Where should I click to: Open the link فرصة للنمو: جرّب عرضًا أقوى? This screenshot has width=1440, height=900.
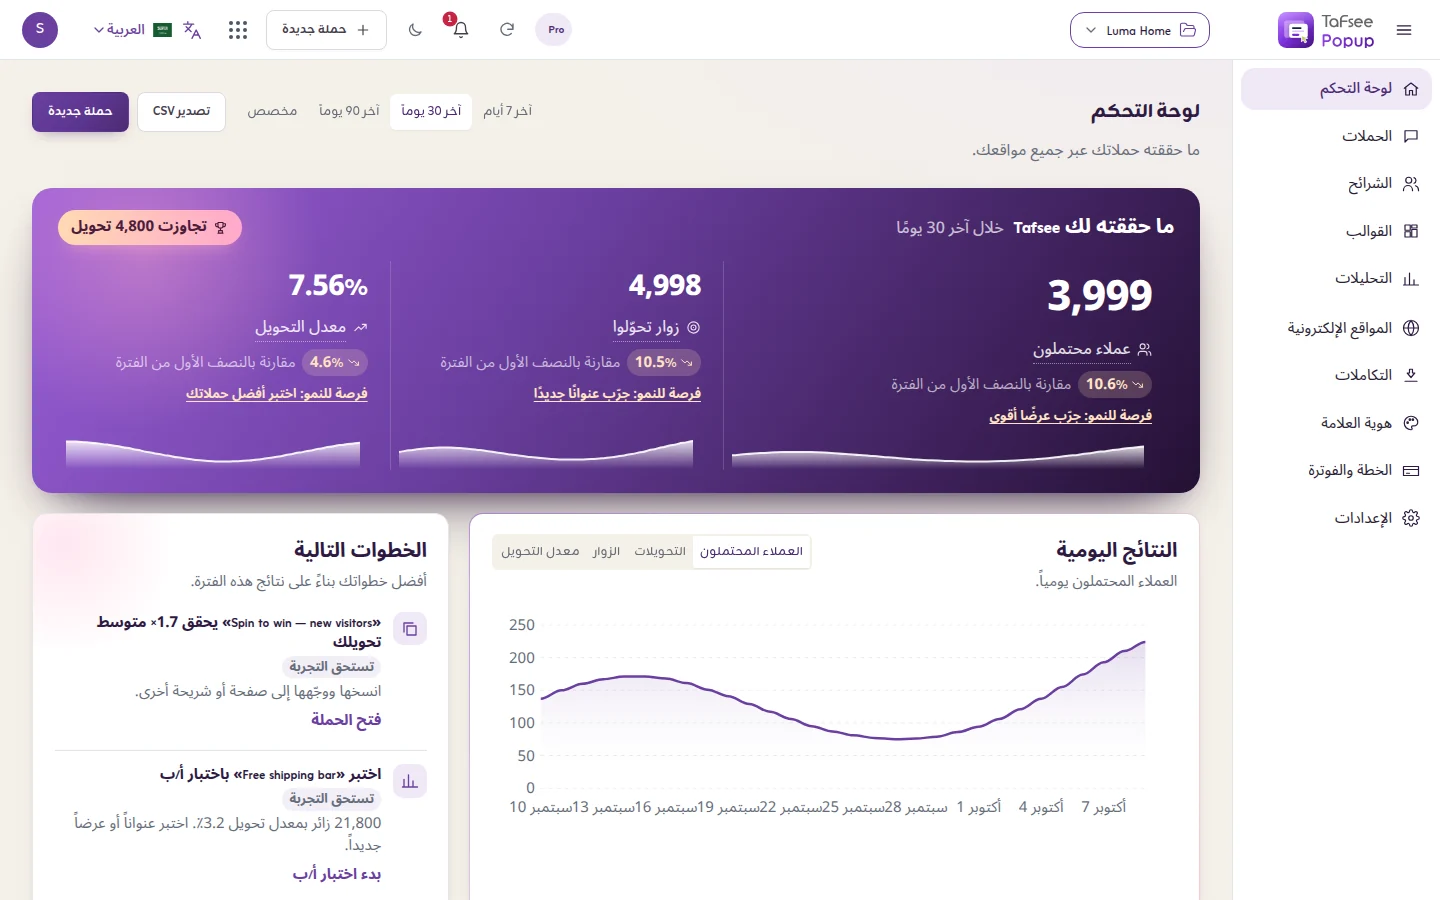tap(1070, 416)
